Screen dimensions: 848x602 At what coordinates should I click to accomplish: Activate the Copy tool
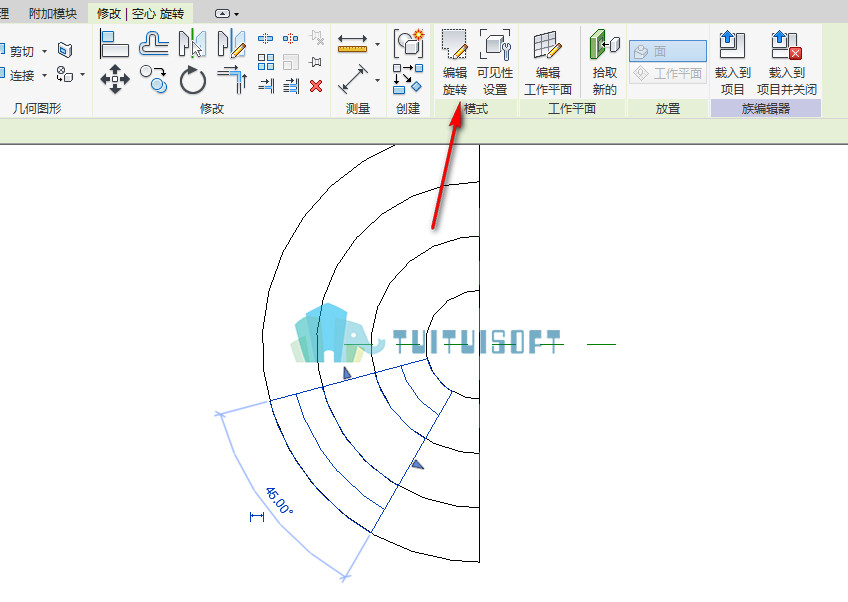click(x=154, y=79)
